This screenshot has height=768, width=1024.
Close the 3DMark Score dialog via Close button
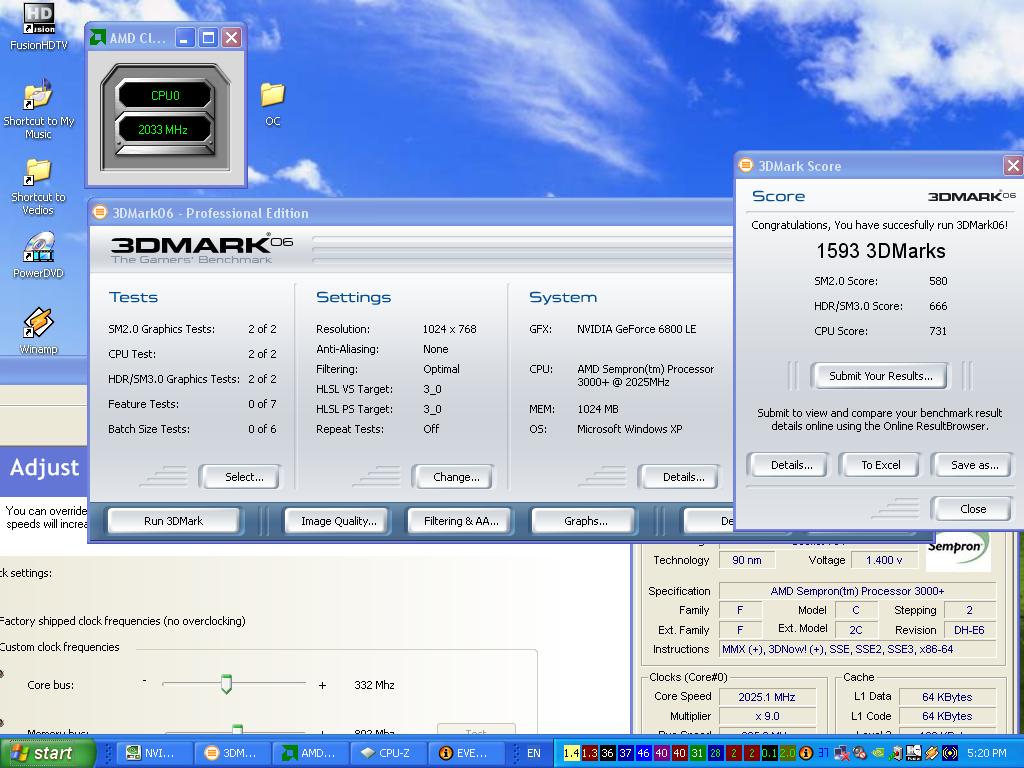(x=972, y=509)
